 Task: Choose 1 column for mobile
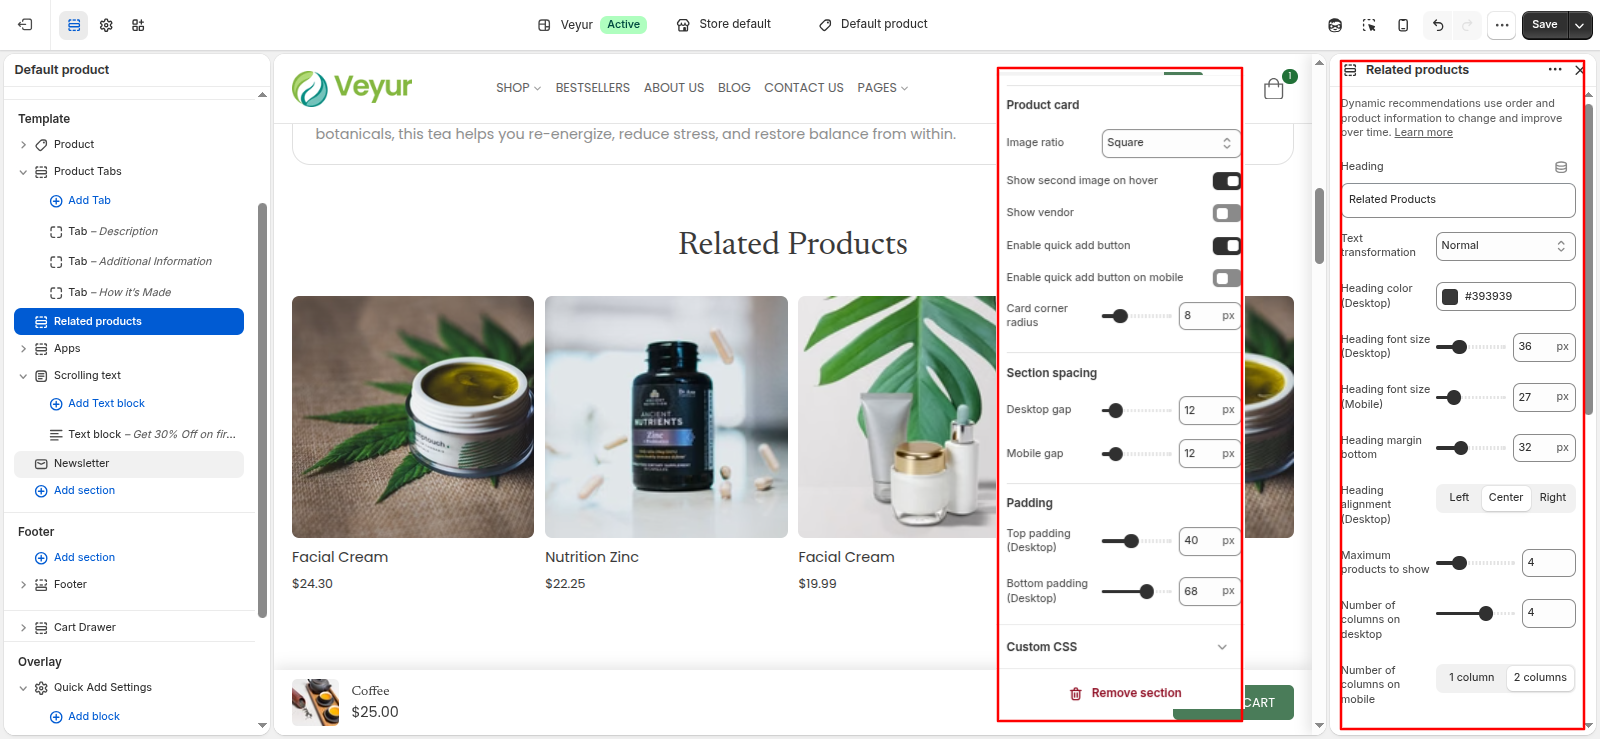pyautogui.click(x=1471, y=678)
